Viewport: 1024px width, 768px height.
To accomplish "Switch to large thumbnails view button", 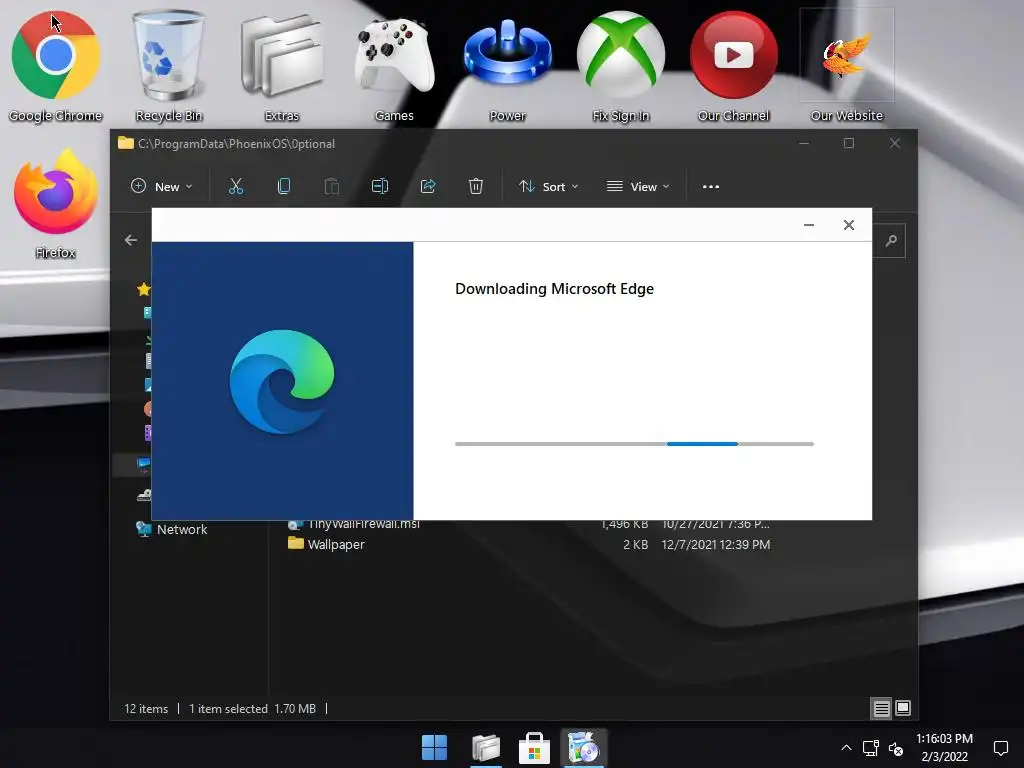I will (x=903, y=708).
